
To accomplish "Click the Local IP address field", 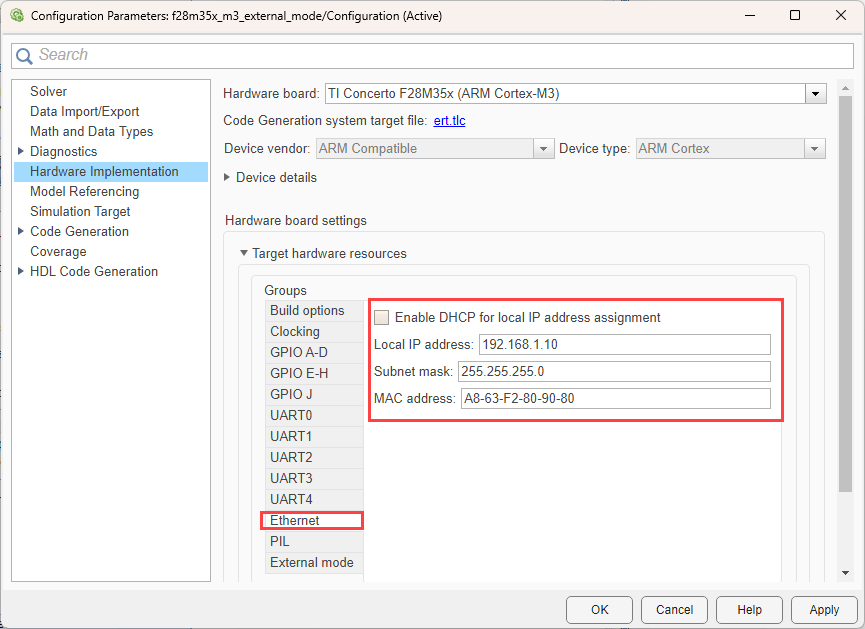I will (x=624, y=345).
